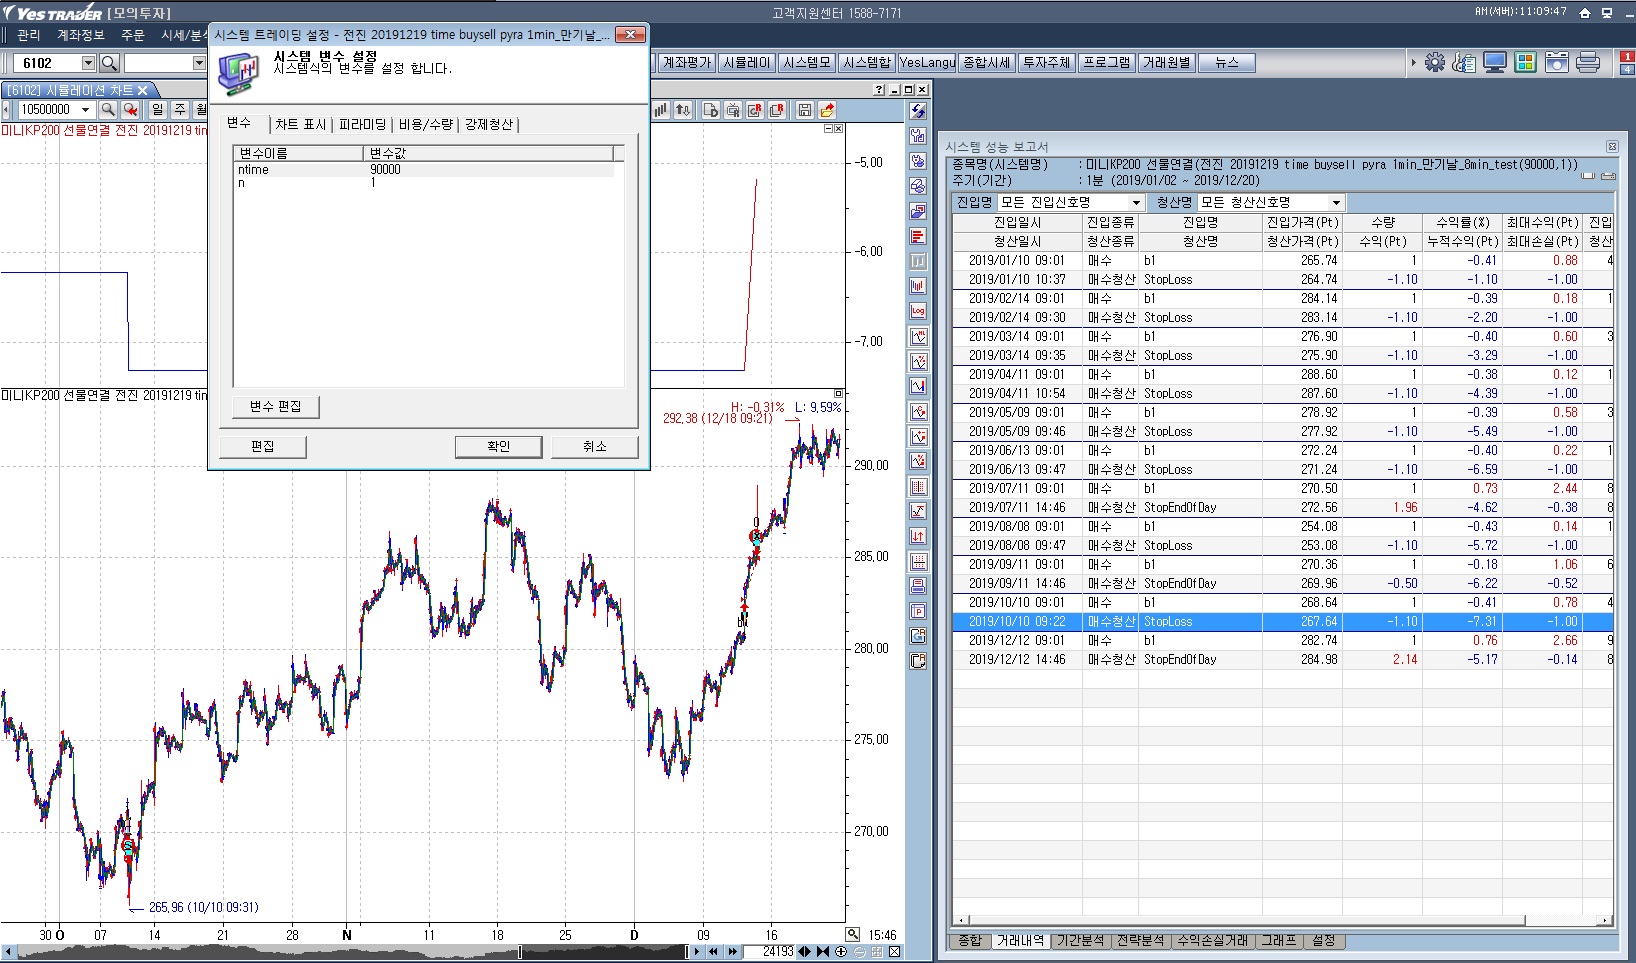1636x963 pixels.
Task: Open settings gear icon in top toolbar
Action: click(1434, 63)
